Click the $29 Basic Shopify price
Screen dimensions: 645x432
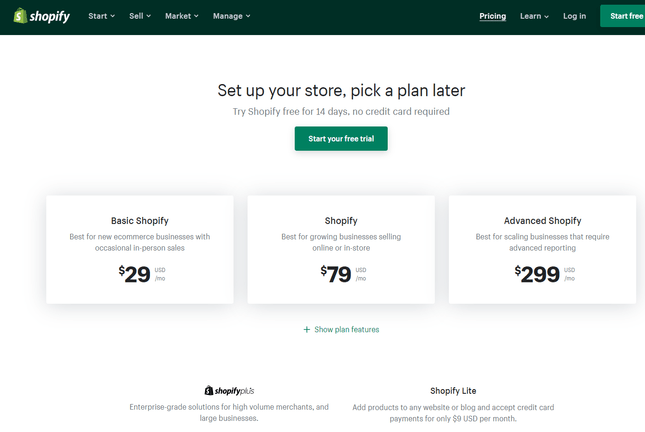pyautogui.click(x=135, y=274)
